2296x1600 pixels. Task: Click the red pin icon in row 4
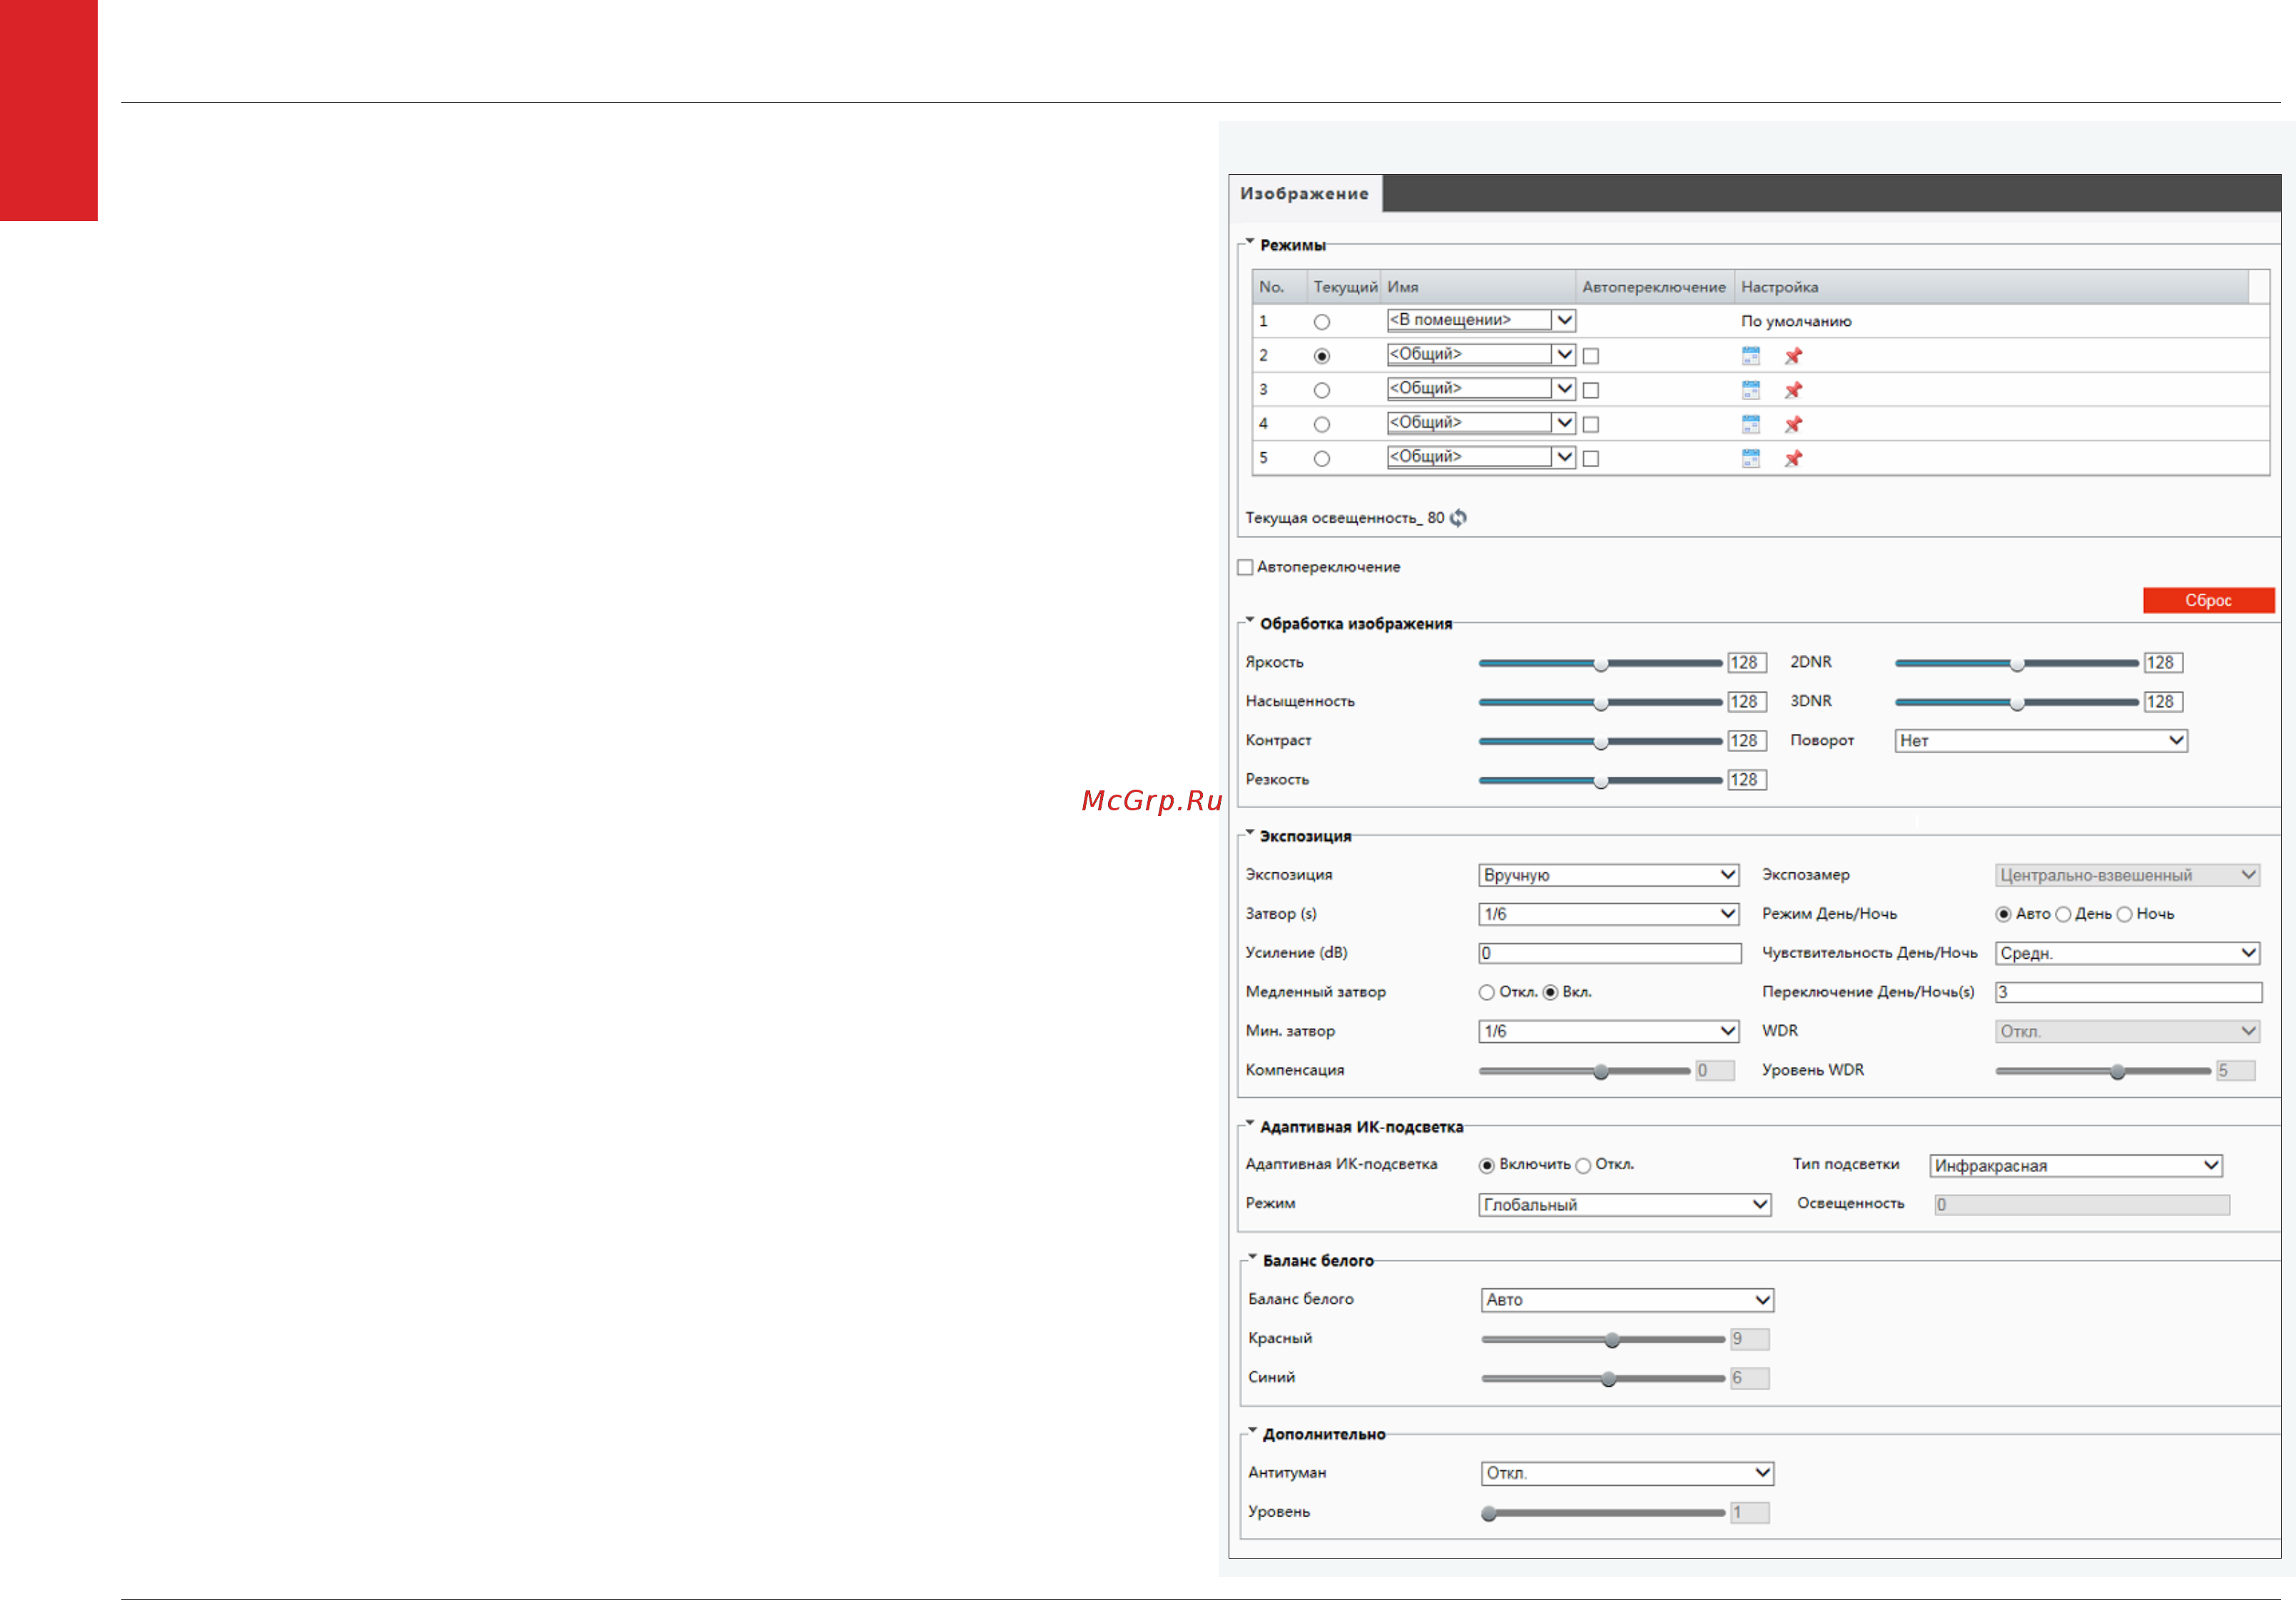[x=1793, y=424]
